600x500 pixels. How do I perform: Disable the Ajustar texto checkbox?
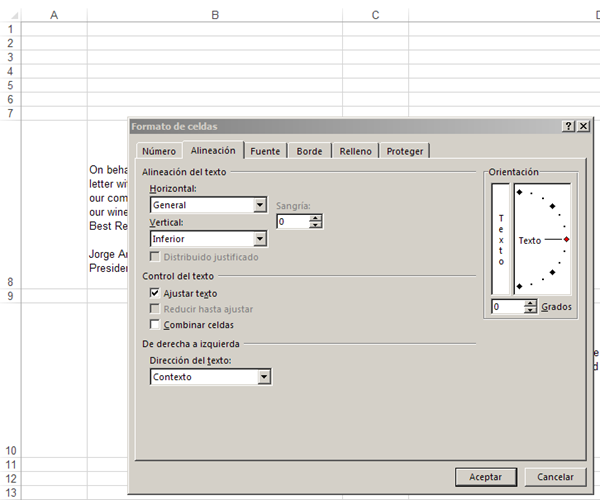[x=154, y=293]
